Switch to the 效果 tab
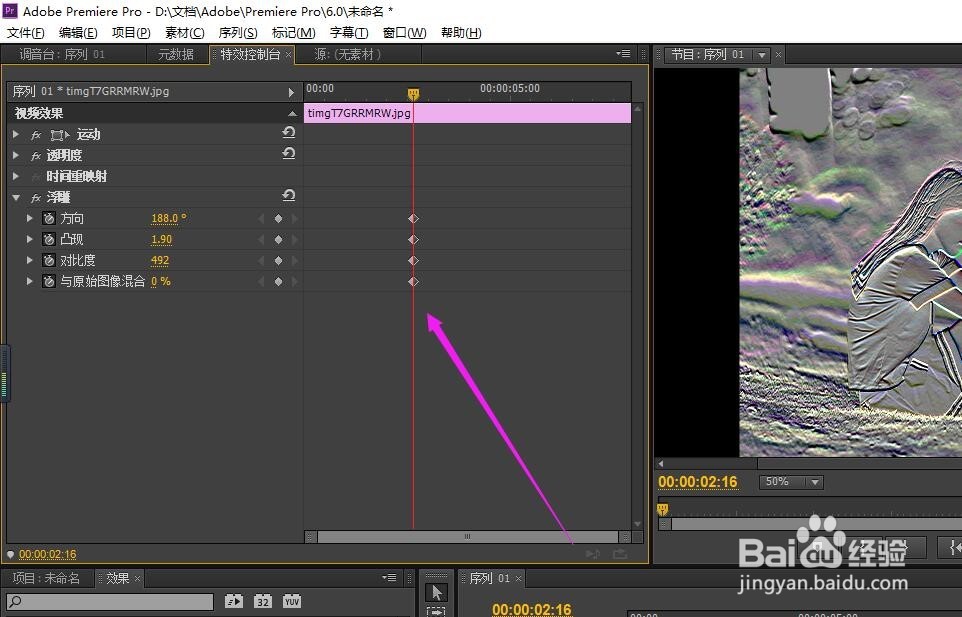Image resolution: width=962 pixels, height=617 pixels. click(x=117, y=578)
